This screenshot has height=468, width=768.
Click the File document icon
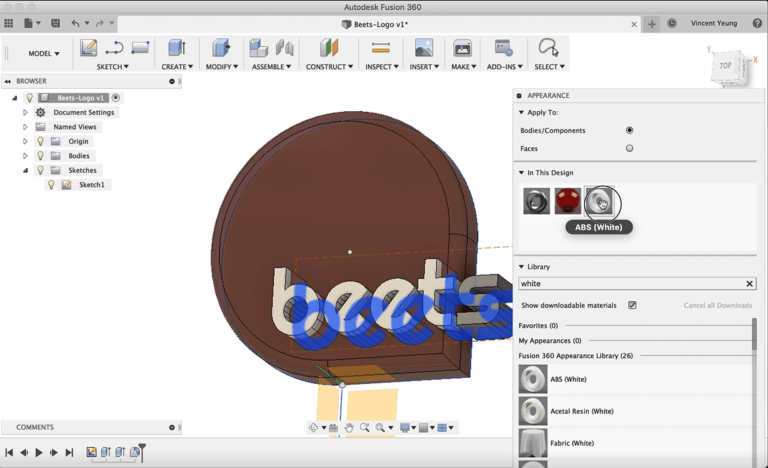pos(28,23)
